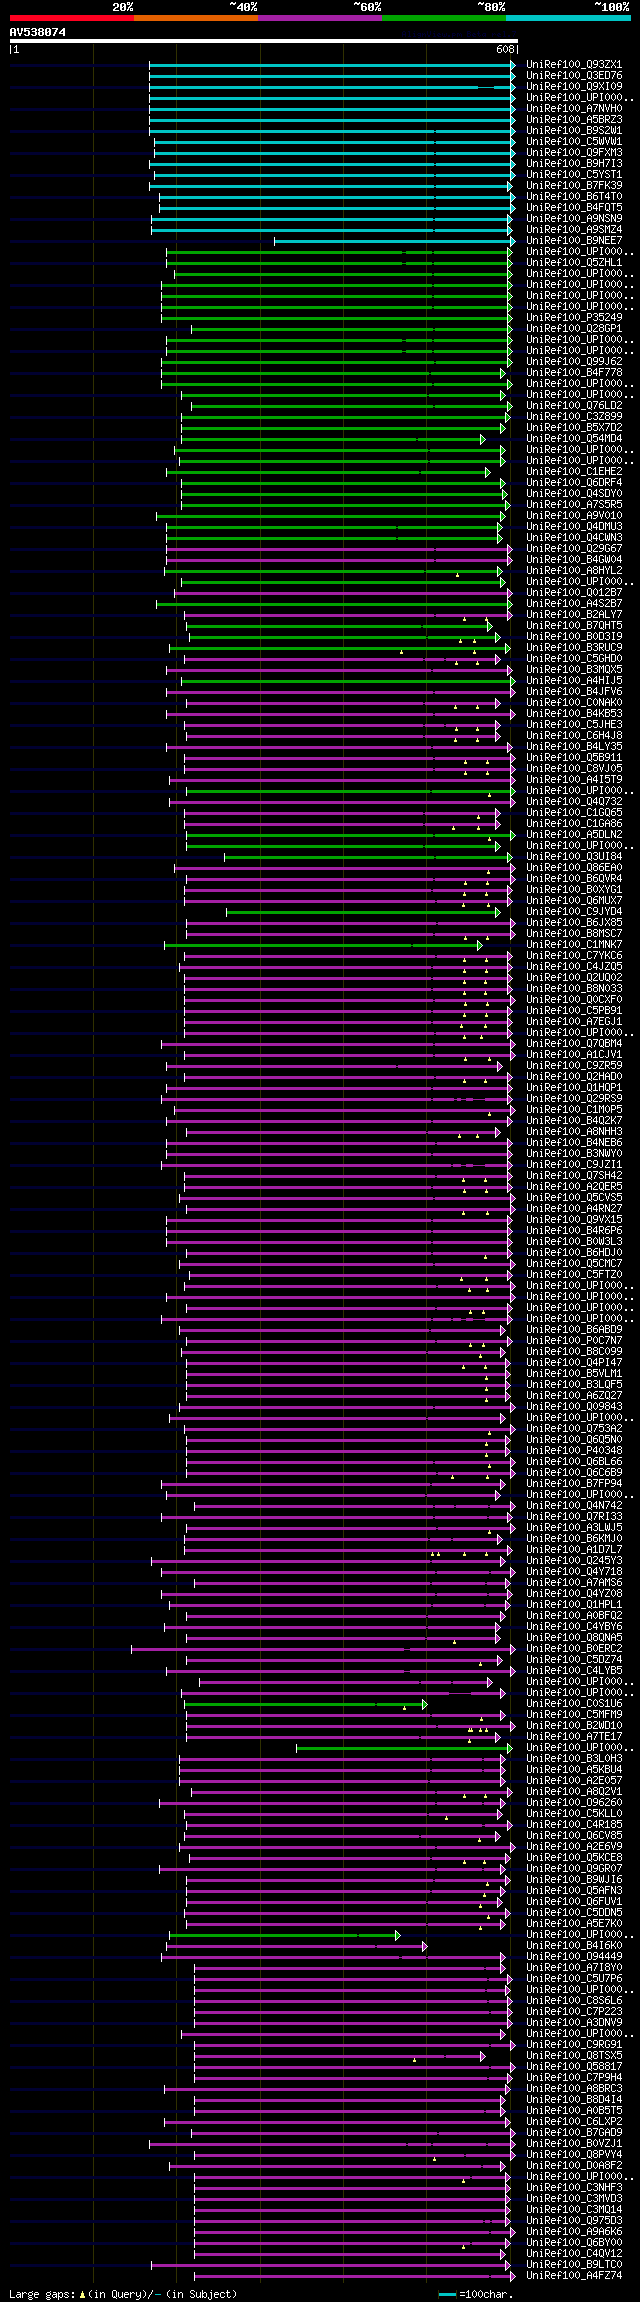
Task: Select the UniRef100_C9JYD4 hit label
Action: (x=574, y=912)
